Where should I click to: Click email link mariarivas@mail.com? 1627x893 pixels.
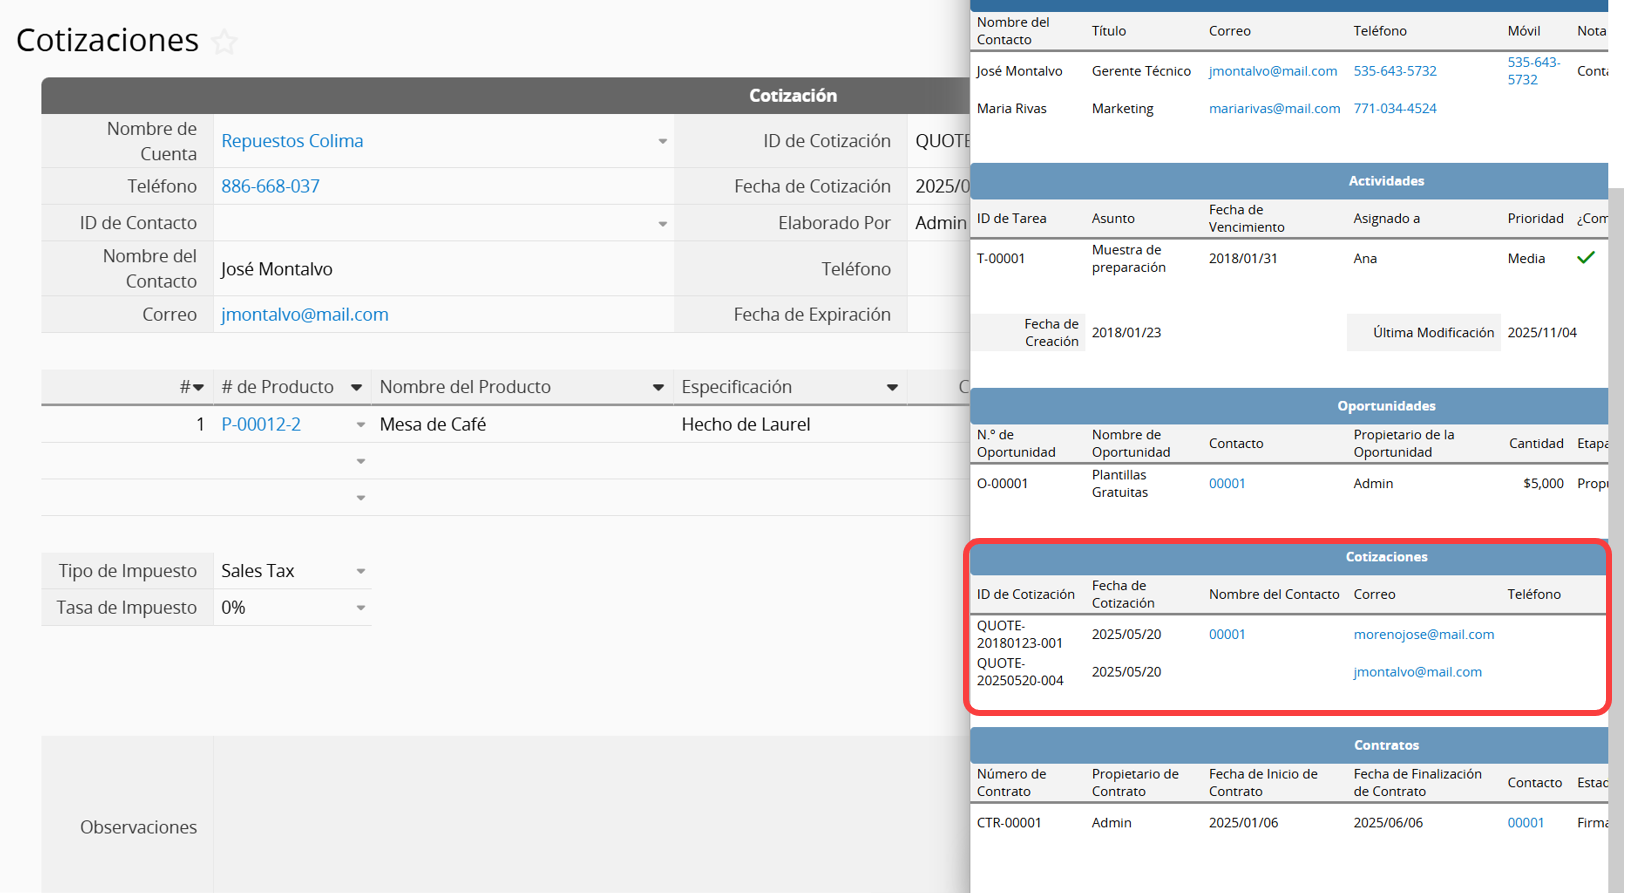[x=1274, y=108]
